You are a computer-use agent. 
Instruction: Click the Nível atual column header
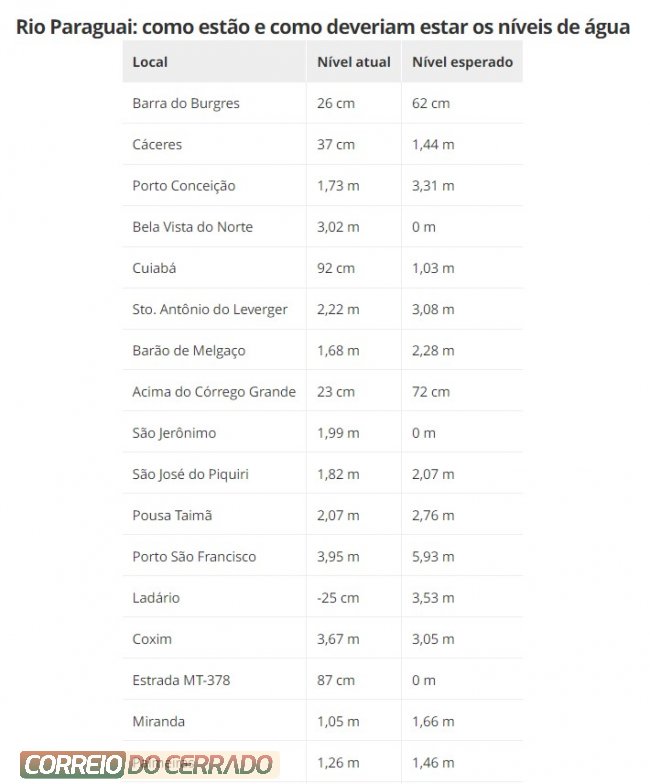click(354, 62)
